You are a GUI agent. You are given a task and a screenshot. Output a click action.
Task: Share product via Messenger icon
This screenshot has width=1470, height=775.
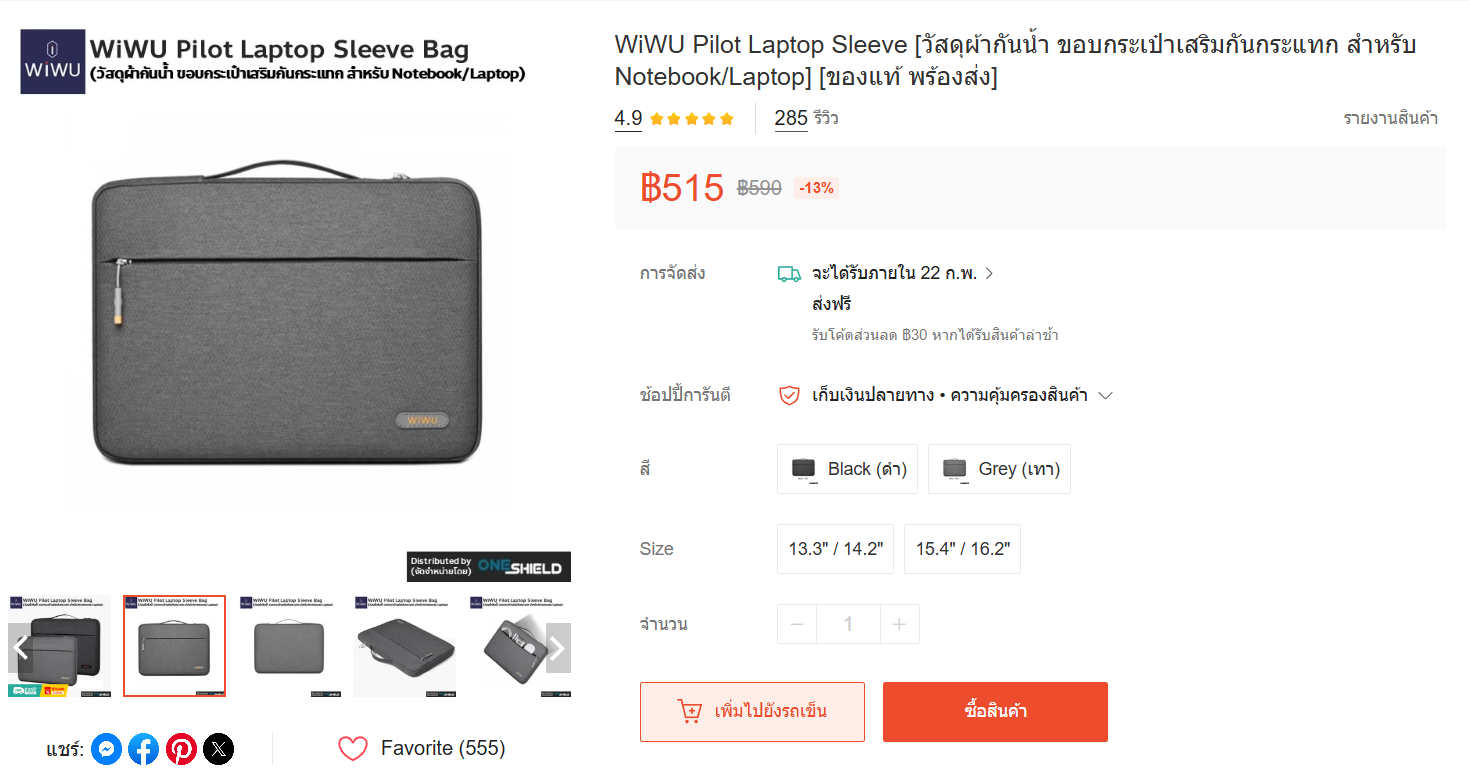107,749
